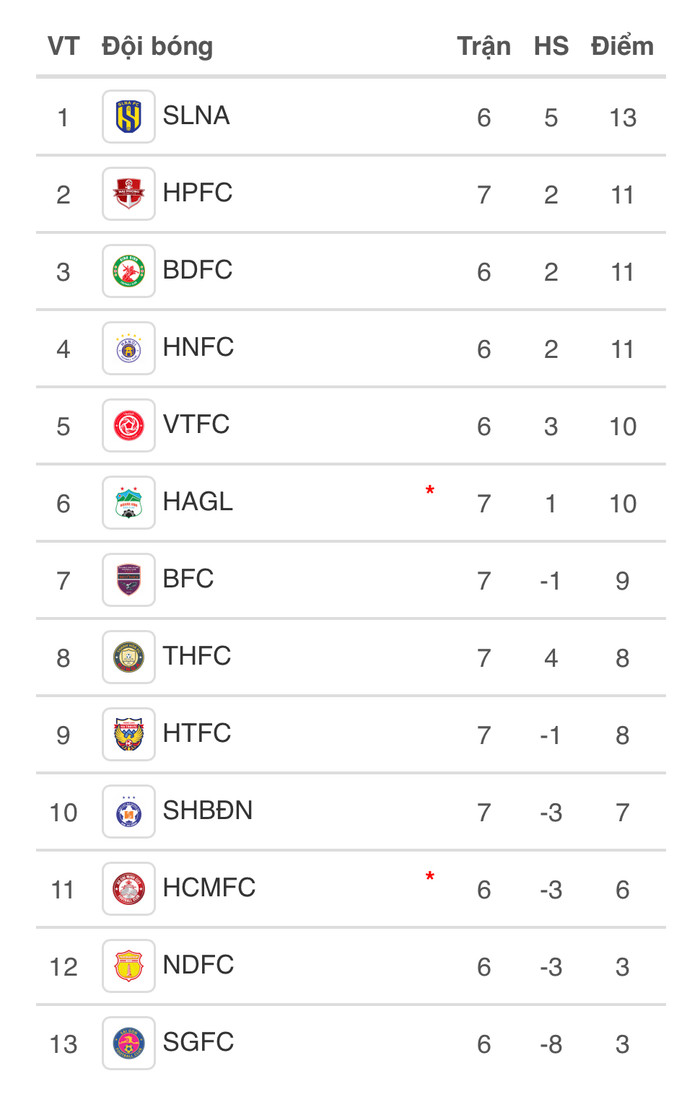Select the SGFC club logo
The width and height of the screenshot is (700, 1115).
(x=128, y=1043)
